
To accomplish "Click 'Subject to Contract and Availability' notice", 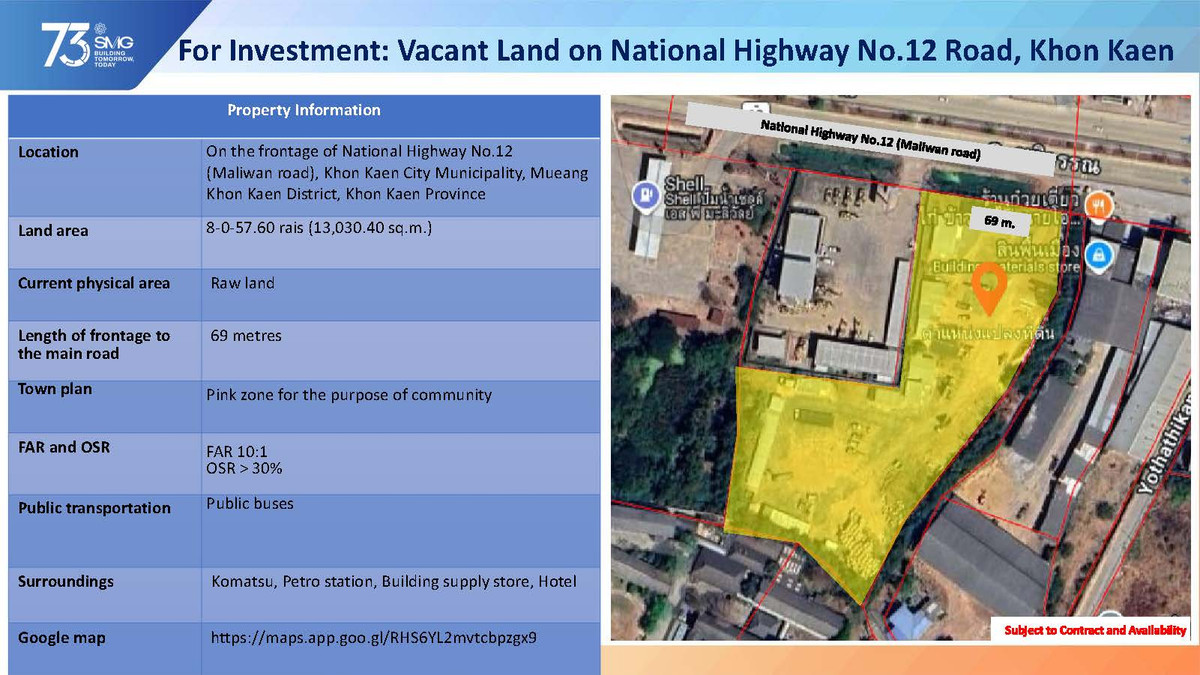I will [x=1095, y=630].
